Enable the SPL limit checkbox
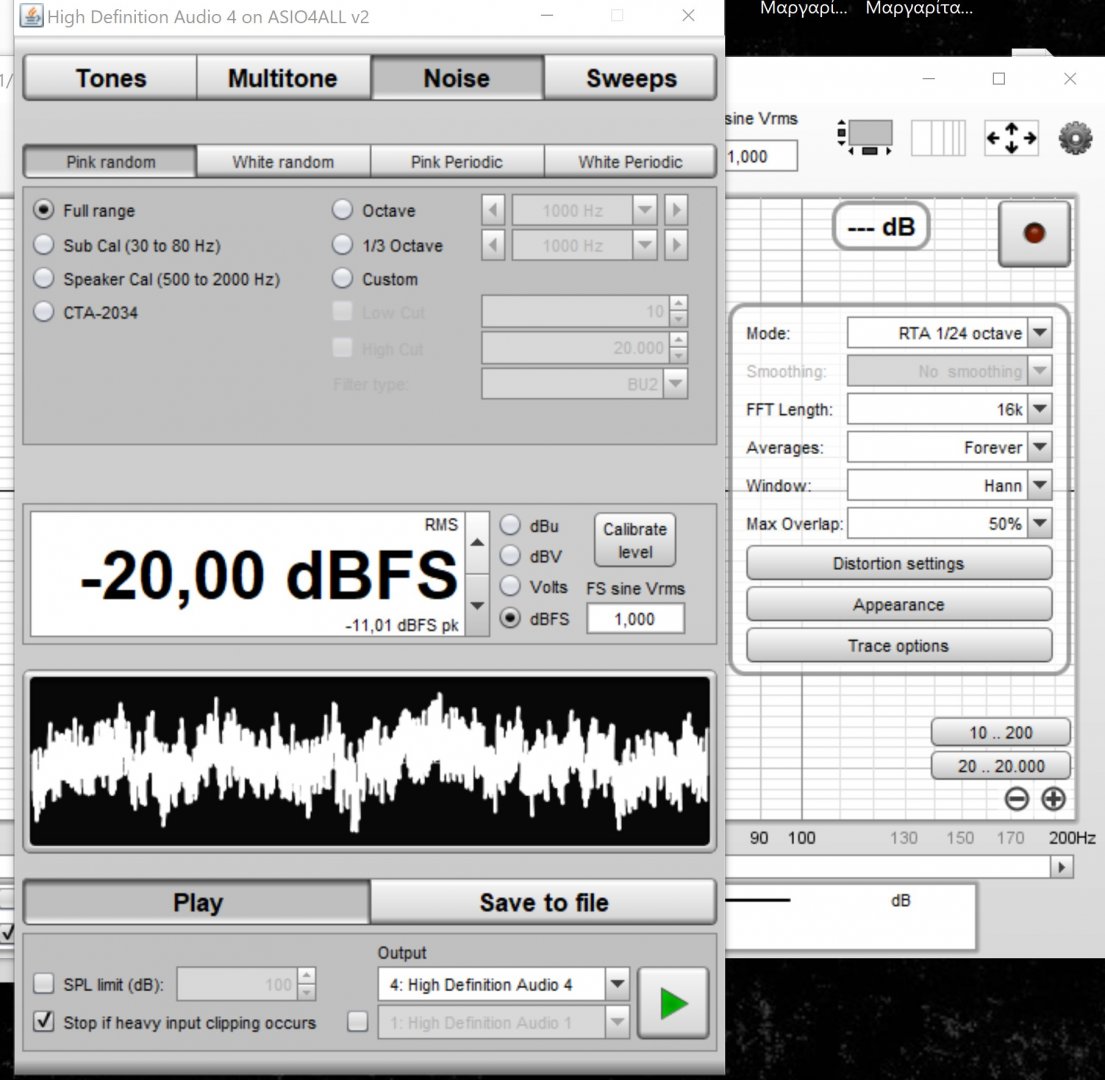This screenshot has width=1105, height=1080. click(x=44, y=984)
